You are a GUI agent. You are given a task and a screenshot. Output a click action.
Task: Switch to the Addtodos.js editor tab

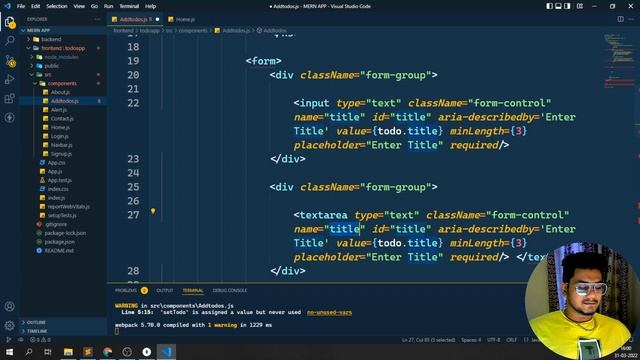point(135,19)
